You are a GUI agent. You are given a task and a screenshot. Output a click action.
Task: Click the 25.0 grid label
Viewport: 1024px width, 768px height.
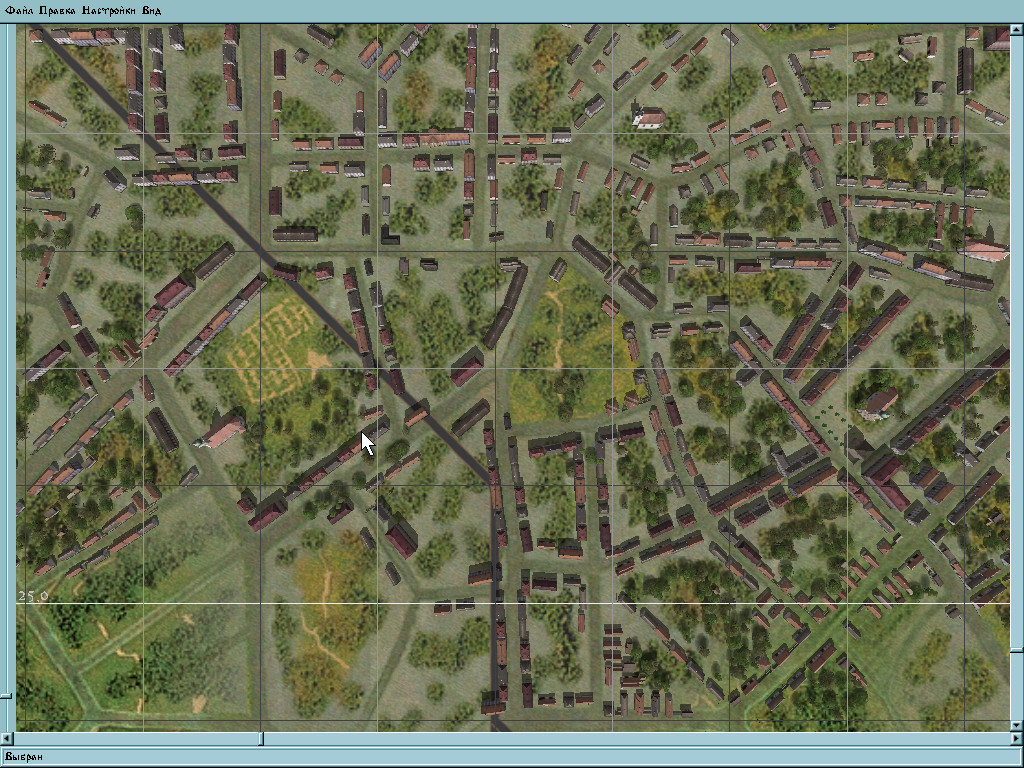point(33,596)
